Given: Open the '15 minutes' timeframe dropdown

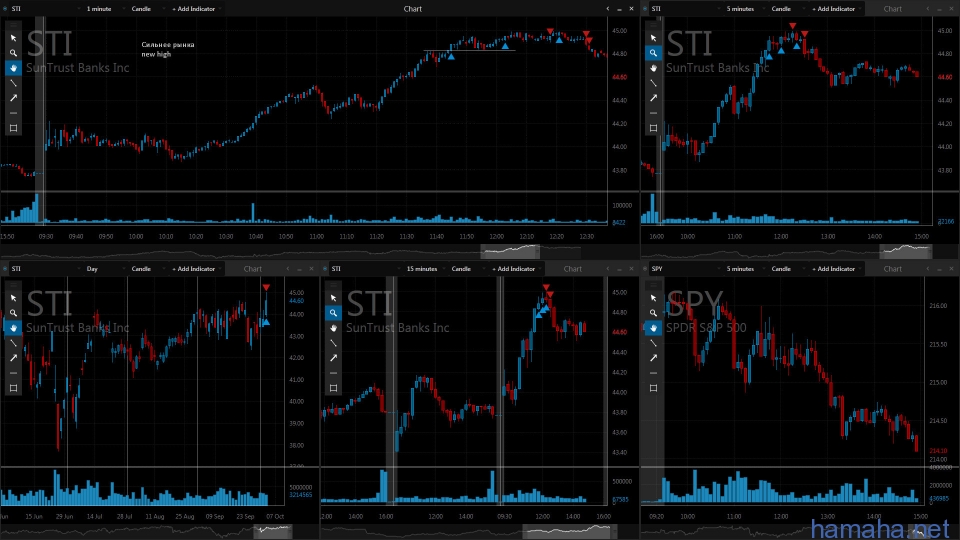Looking at the screenshot, I should [424, 269].
